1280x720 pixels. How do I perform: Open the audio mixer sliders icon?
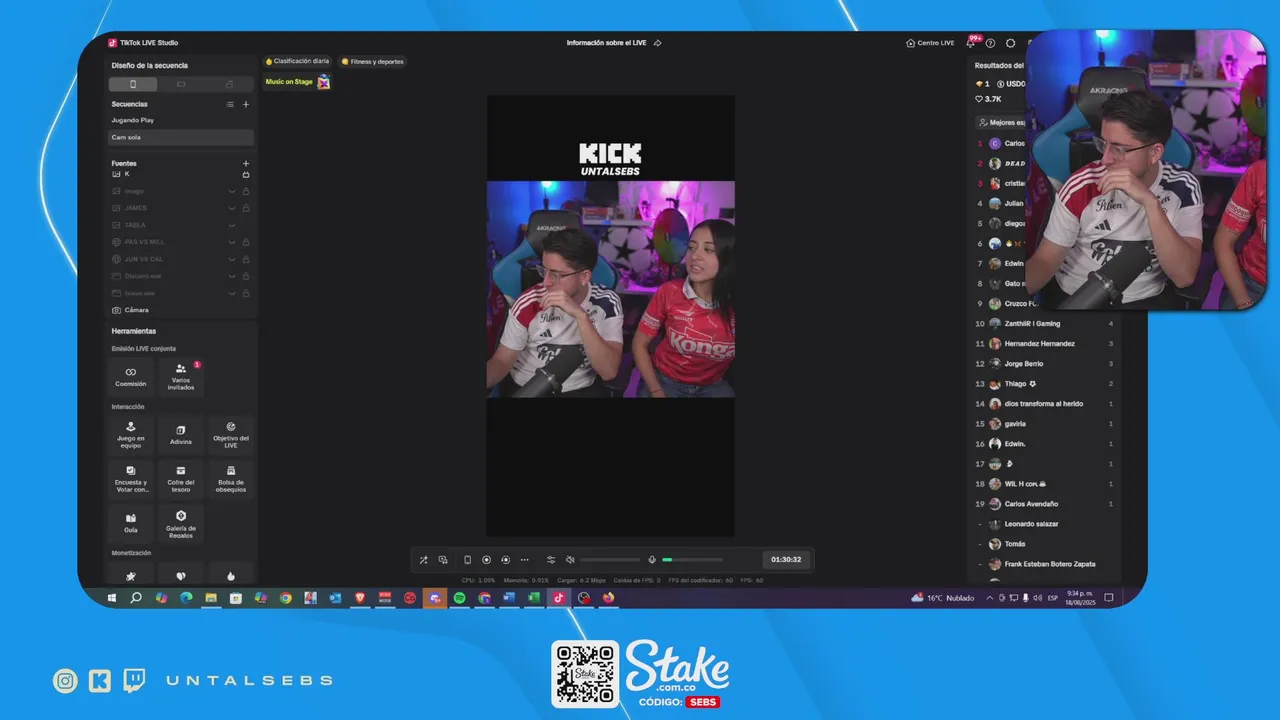tap(551, 560)
